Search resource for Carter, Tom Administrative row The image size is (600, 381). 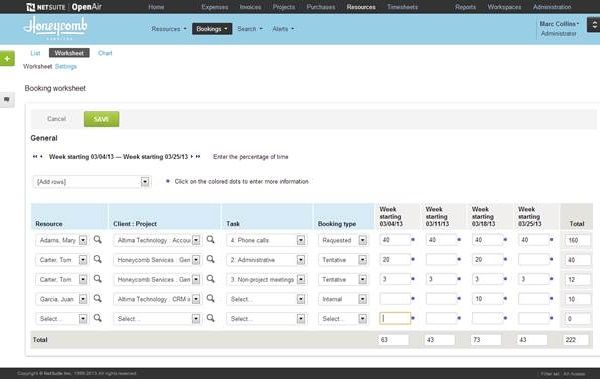tap(98, 259)
